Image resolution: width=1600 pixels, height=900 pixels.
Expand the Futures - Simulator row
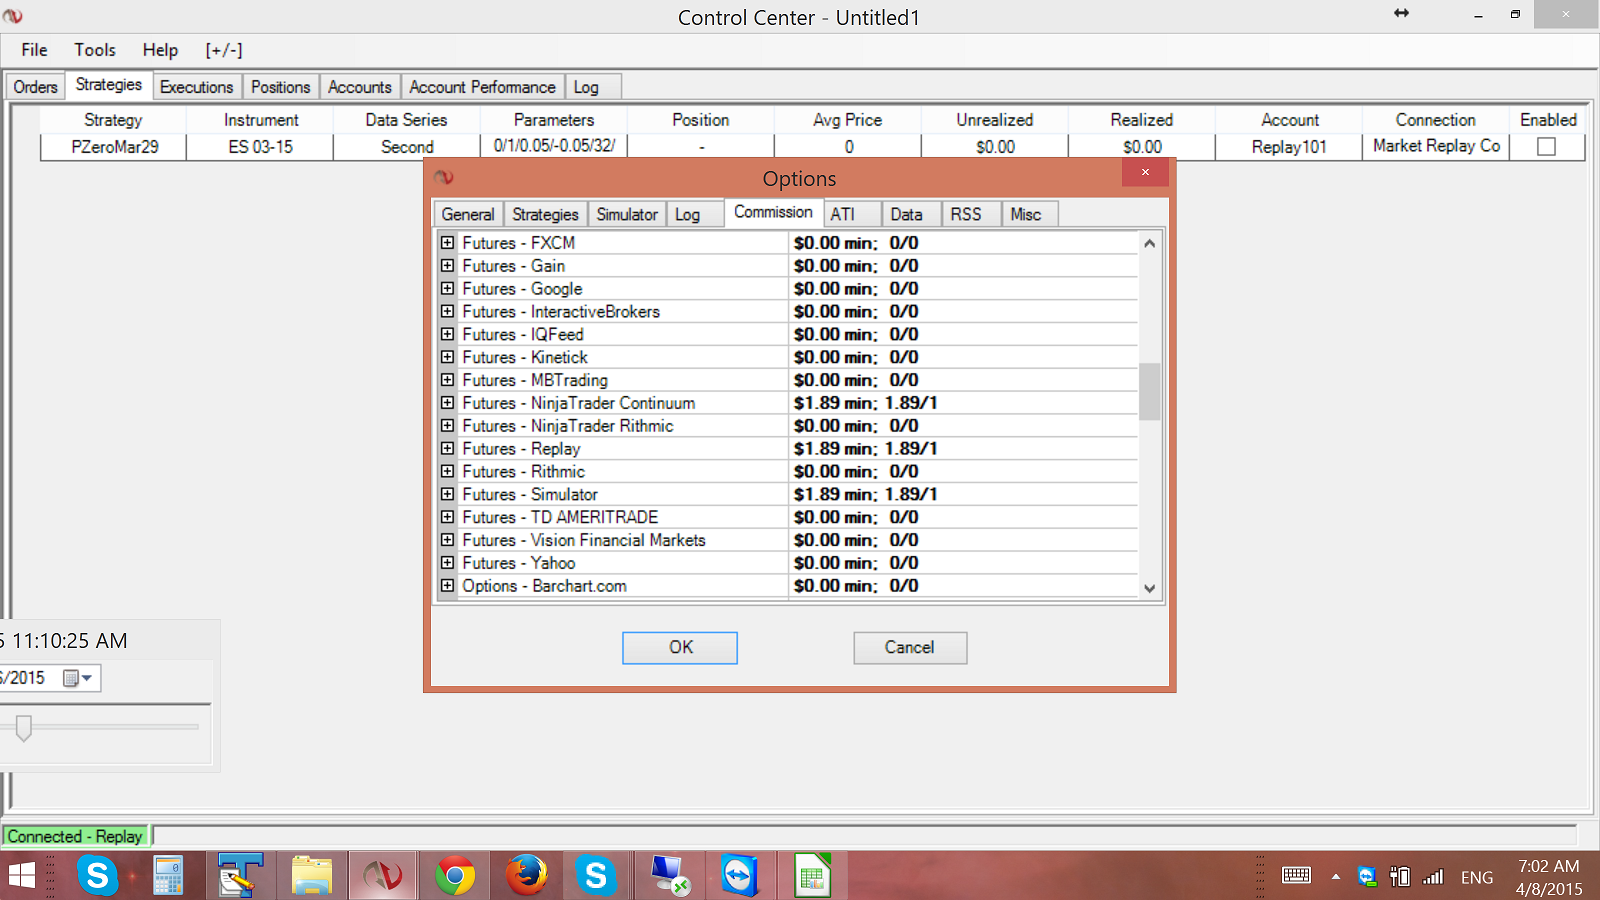(x=447, y=494)
